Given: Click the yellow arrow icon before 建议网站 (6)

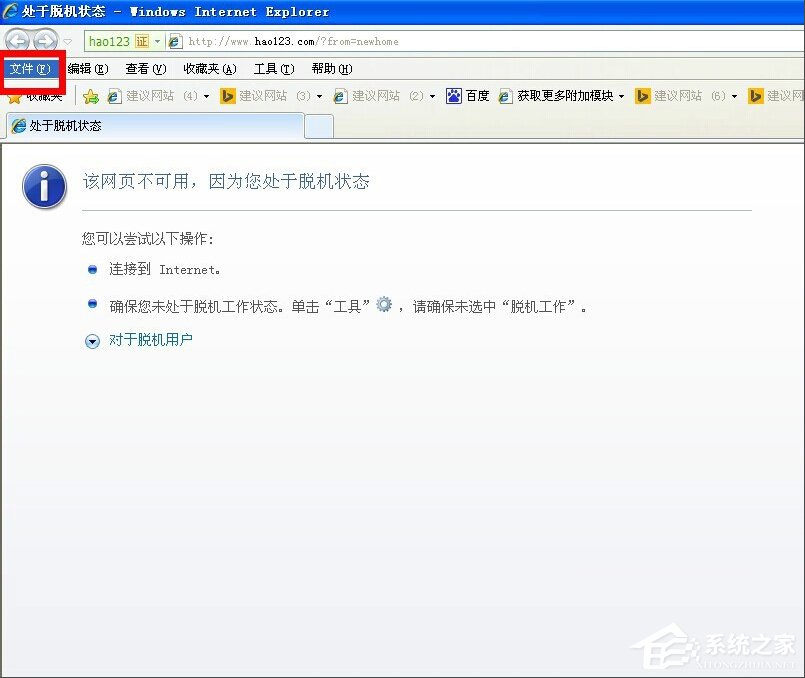Looking at the screenshot, I should 642,96.
